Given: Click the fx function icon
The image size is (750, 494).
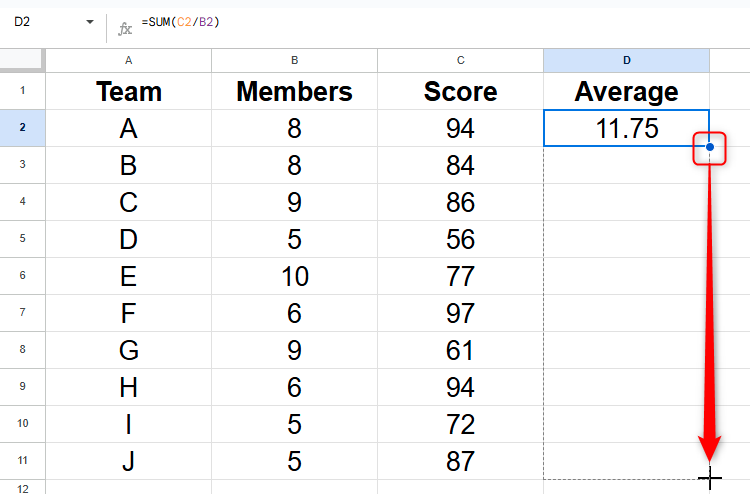Looking at the screenshot, I should pyautogui.click(x=125, y=28).
